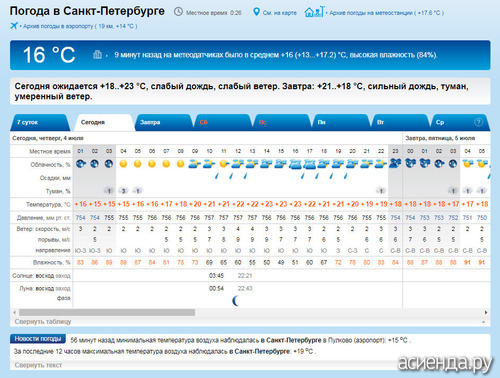Click the large 16 °C reading

(x=49, y=55)
